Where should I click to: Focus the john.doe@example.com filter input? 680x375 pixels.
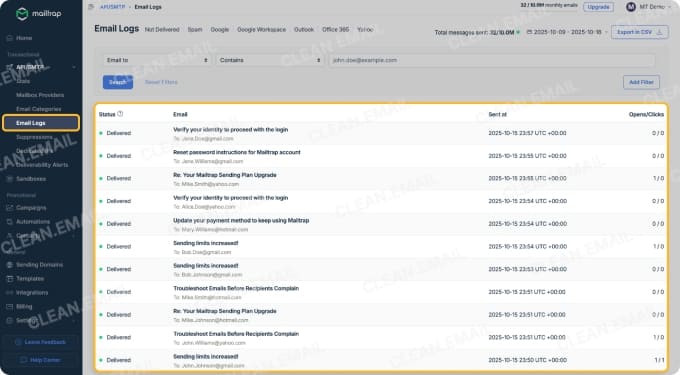(491, 60)
